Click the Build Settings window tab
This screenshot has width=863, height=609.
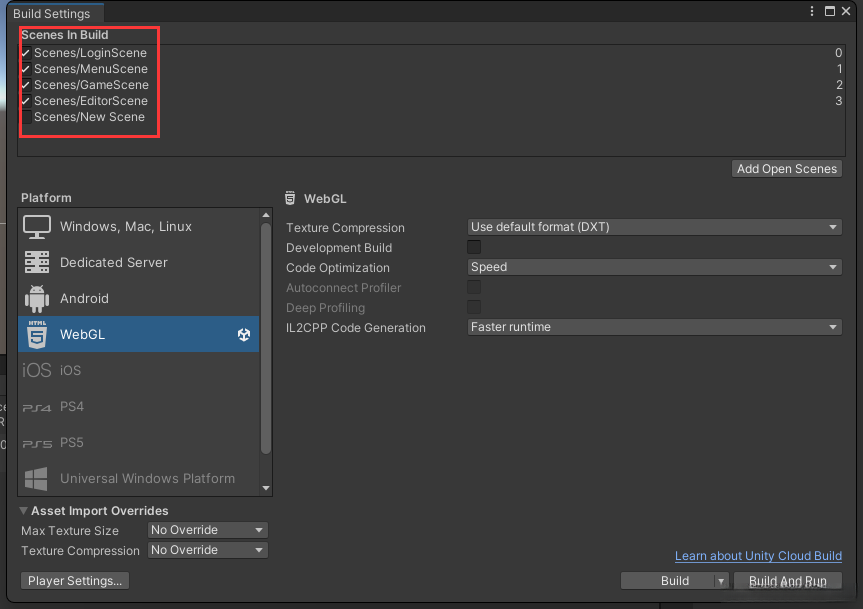[x=51, y=14]
